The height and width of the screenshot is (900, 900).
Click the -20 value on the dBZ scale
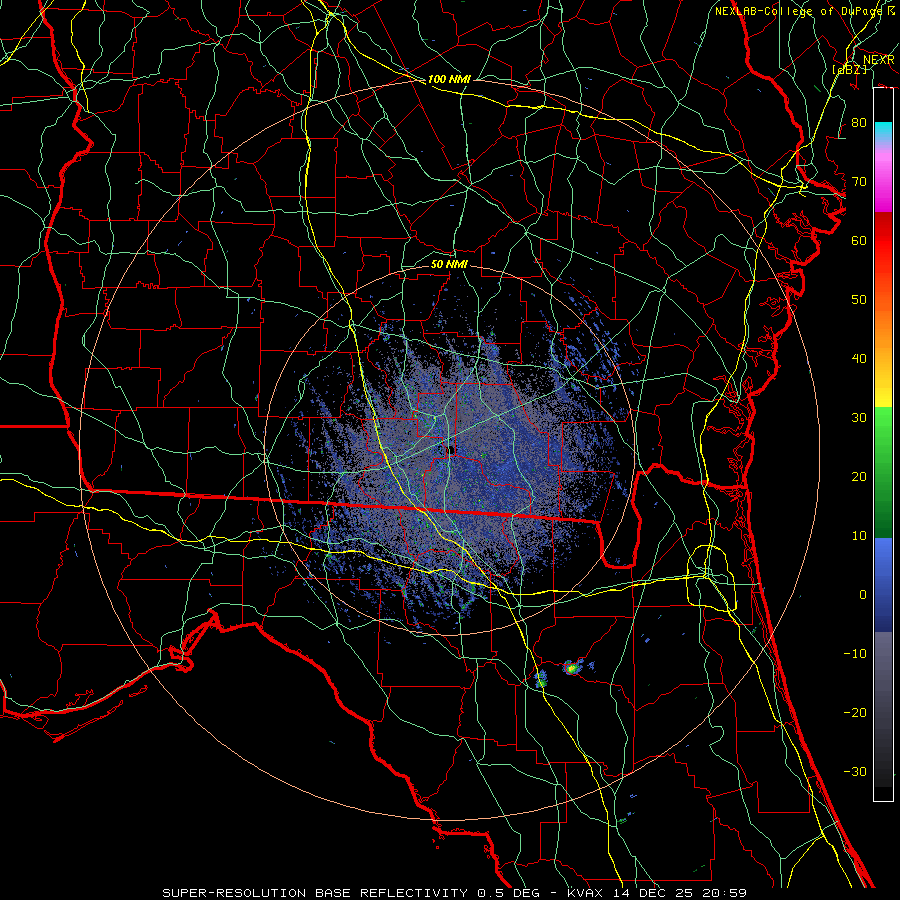tap(855, 712)
